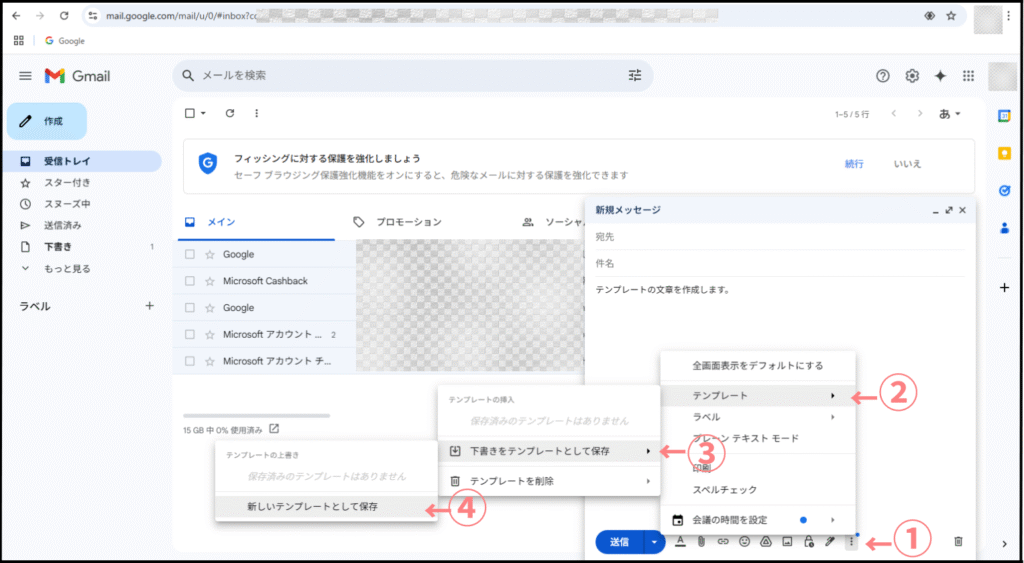Open Google Calendar side panel

point(1004,116)
